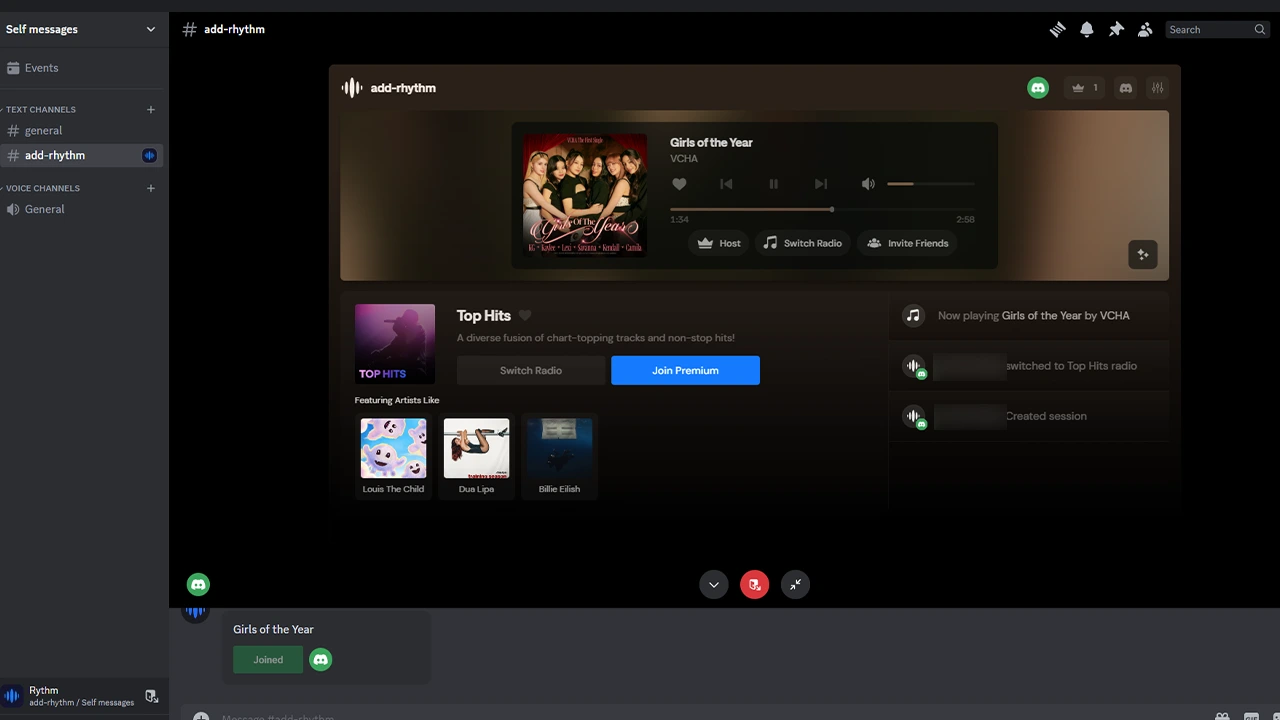Show the member list icon
The image size is (1280, 720).
pyautogui.click(x=1145, y=29)
